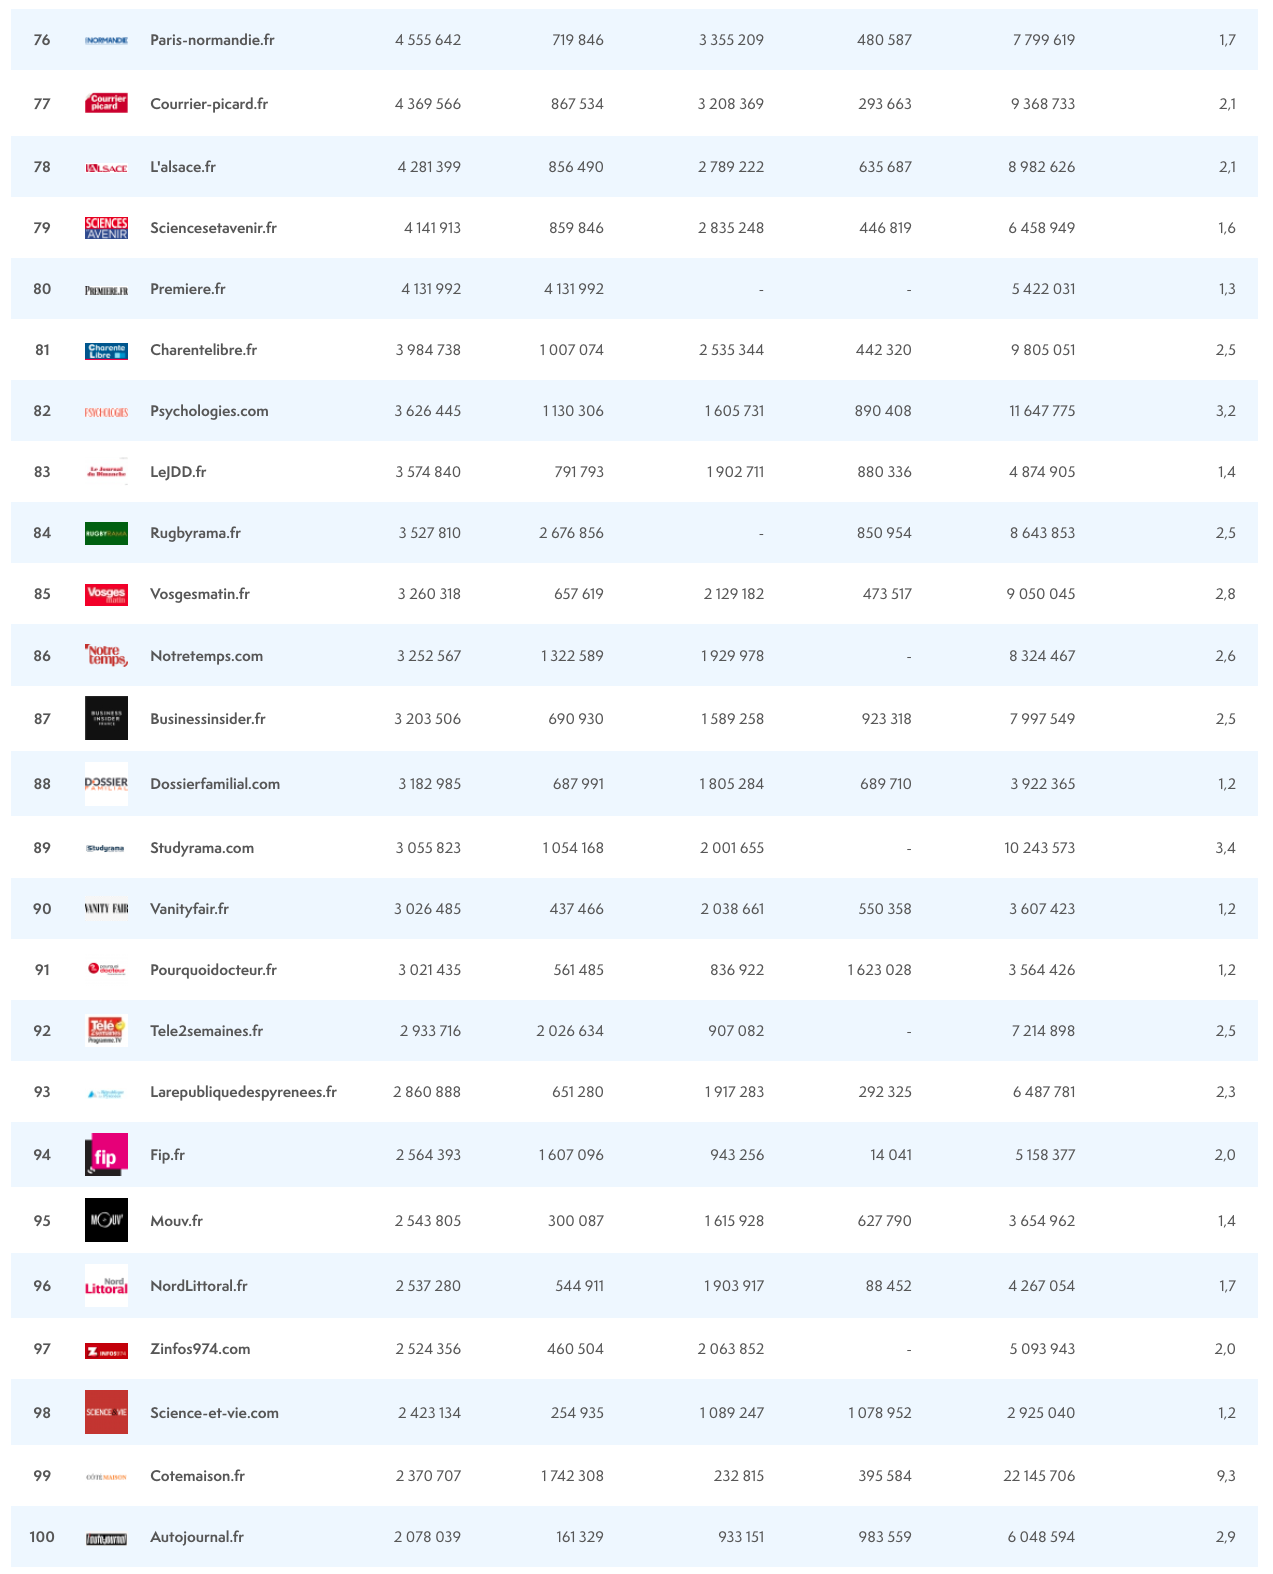
Task: Click the Mouv black logo
Action: pyautogui.click(x=106, y=1220)
